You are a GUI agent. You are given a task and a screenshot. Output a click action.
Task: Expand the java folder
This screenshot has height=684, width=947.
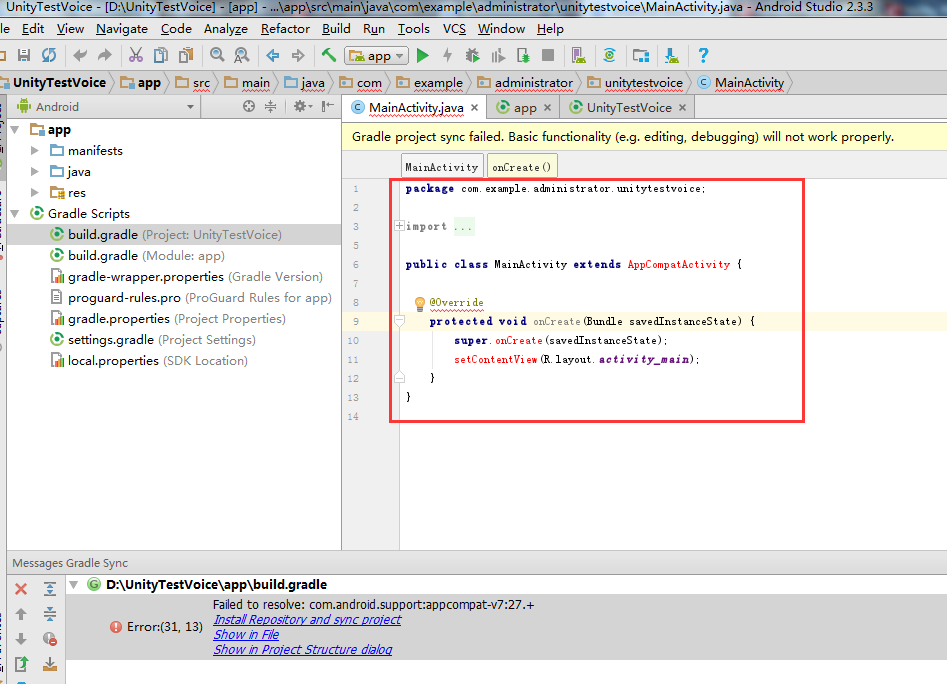(x=35, y=171)
